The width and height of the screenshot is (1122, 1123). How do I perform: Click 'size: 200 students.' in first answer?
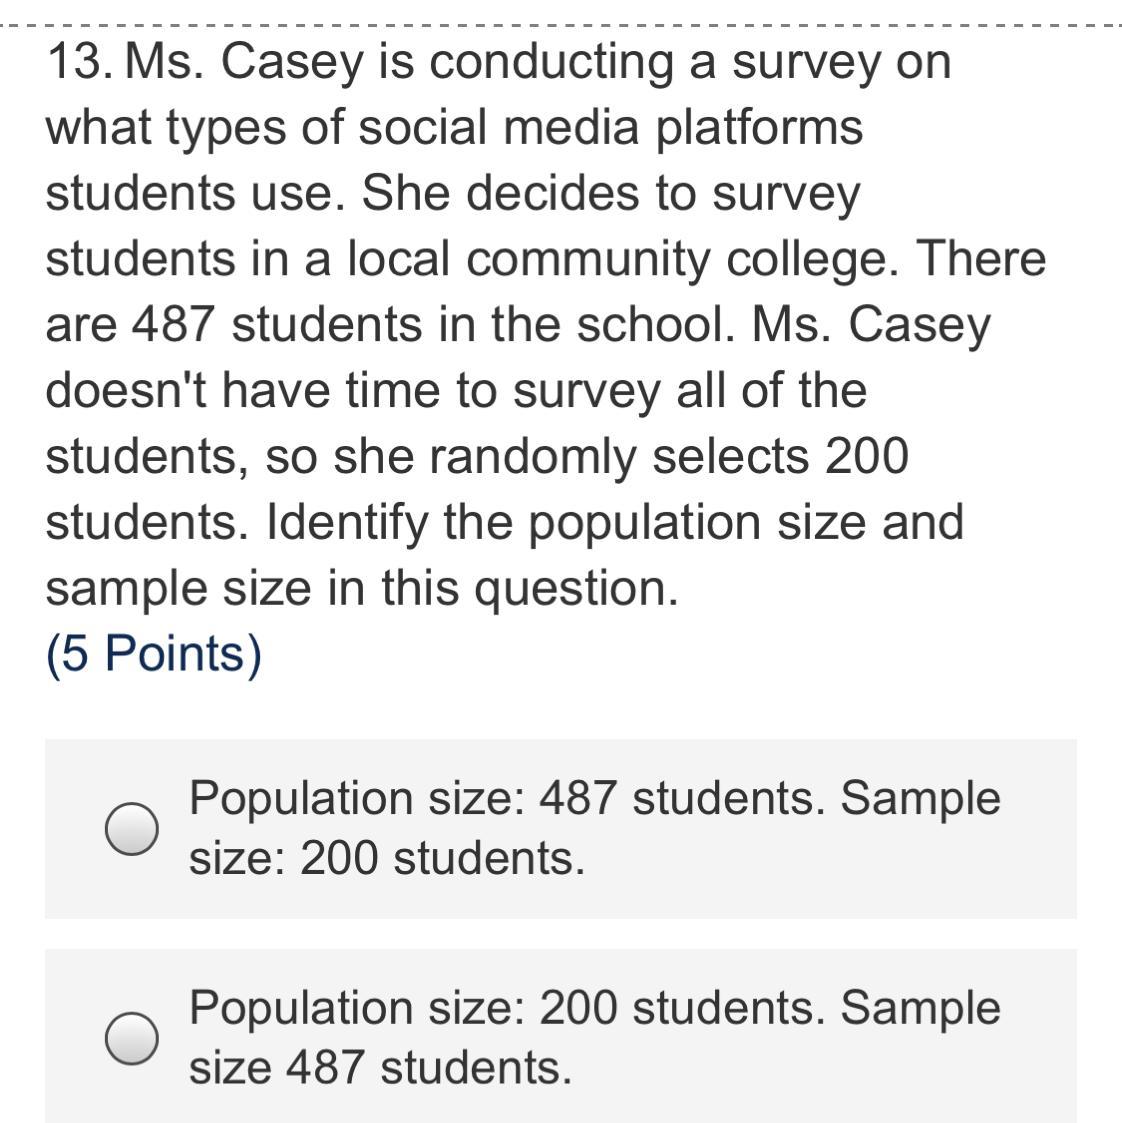pos(387,858)
